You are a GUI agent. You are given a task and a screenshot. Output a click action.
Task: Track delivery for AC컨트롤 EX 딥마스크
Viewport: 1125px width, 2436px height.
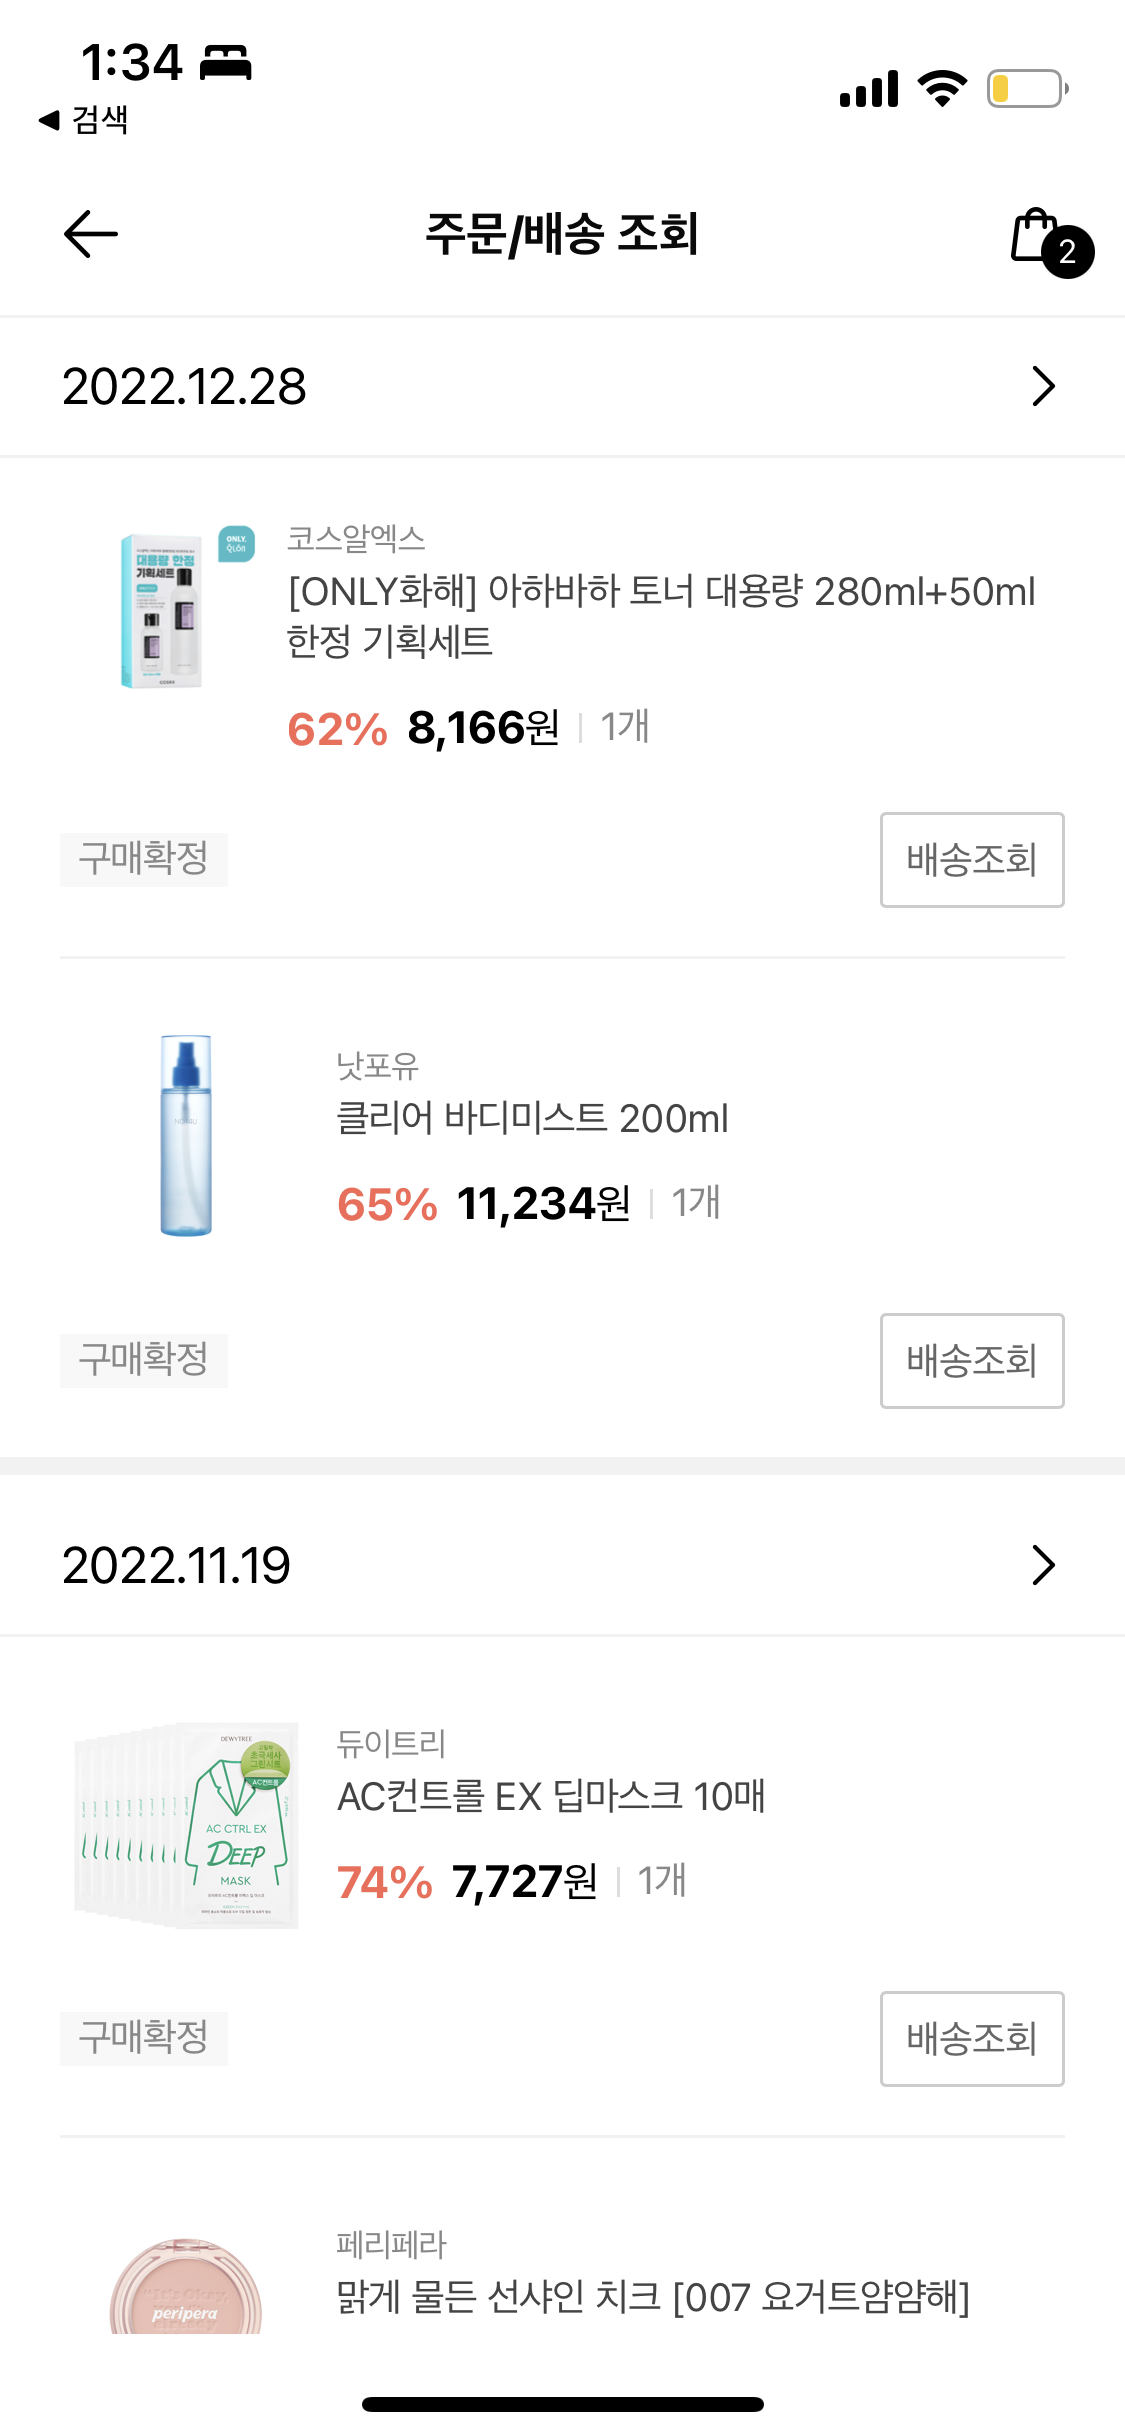click(971, 2039)
